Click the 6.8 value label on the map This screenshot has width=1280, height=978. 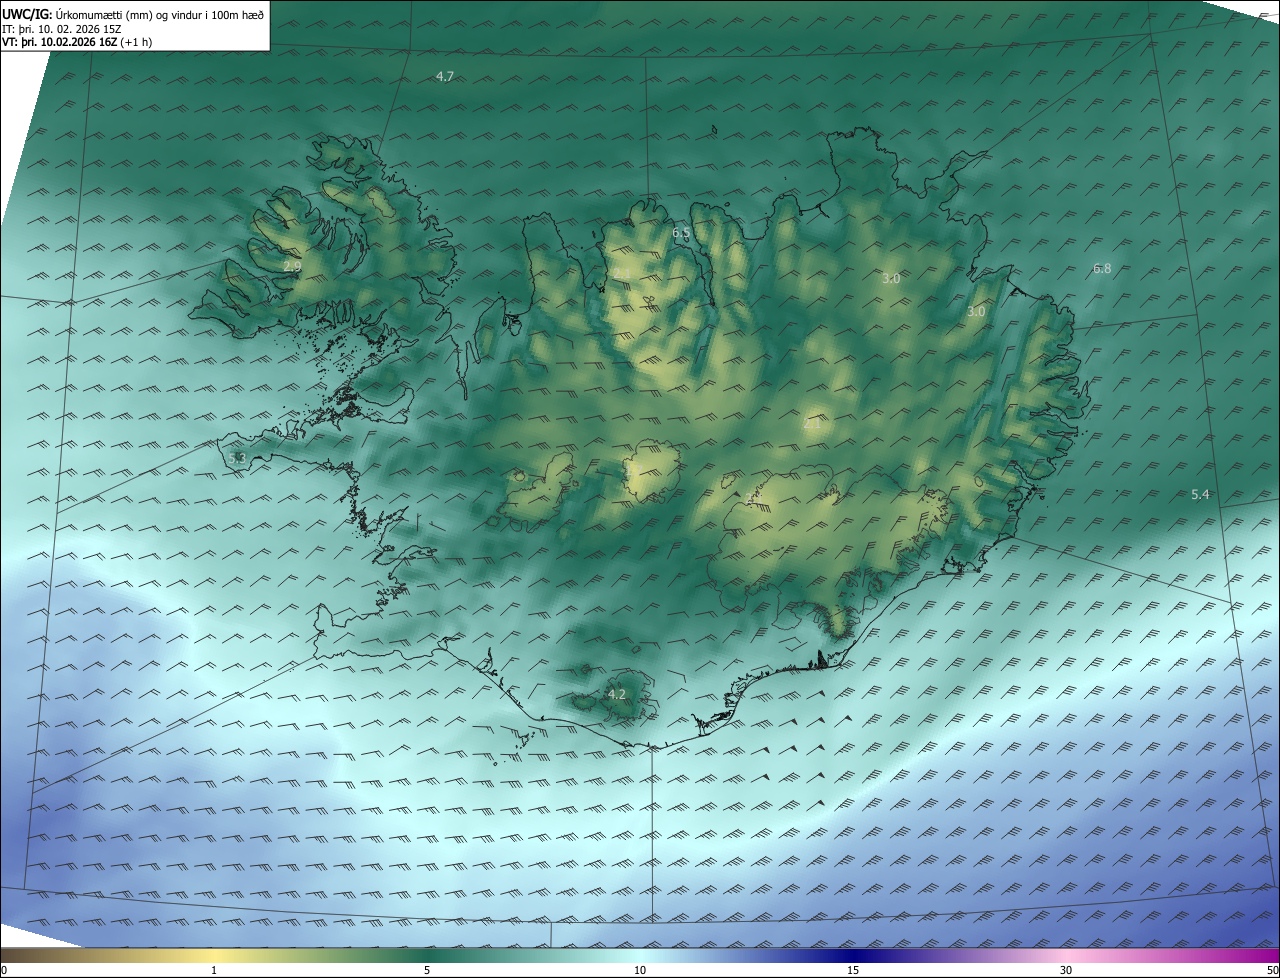(1102, 269)
